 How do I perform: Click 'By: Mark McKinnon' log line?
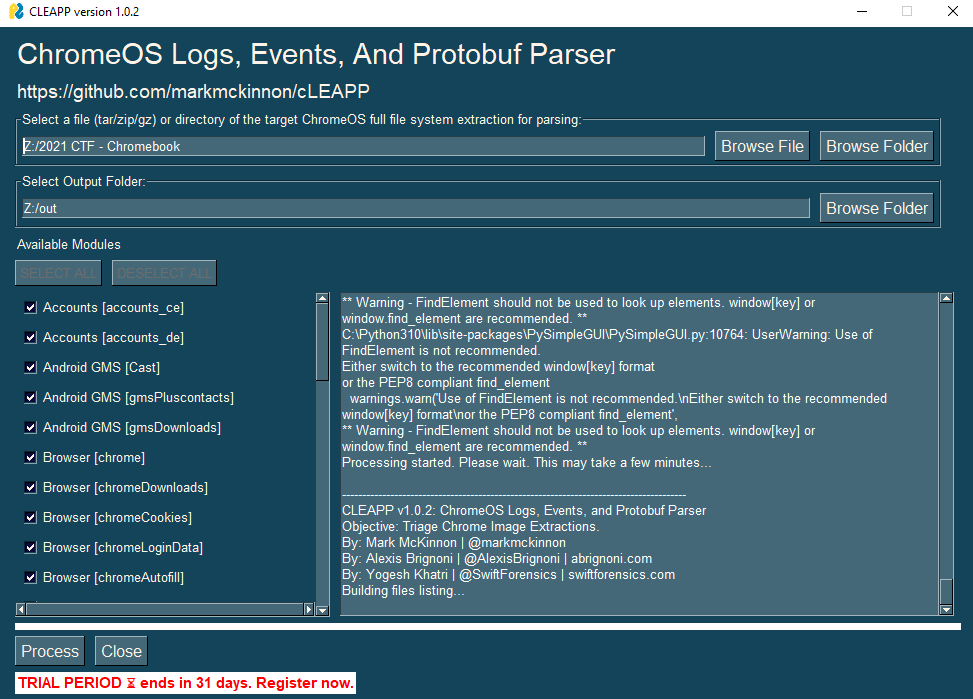coord(454,543)
